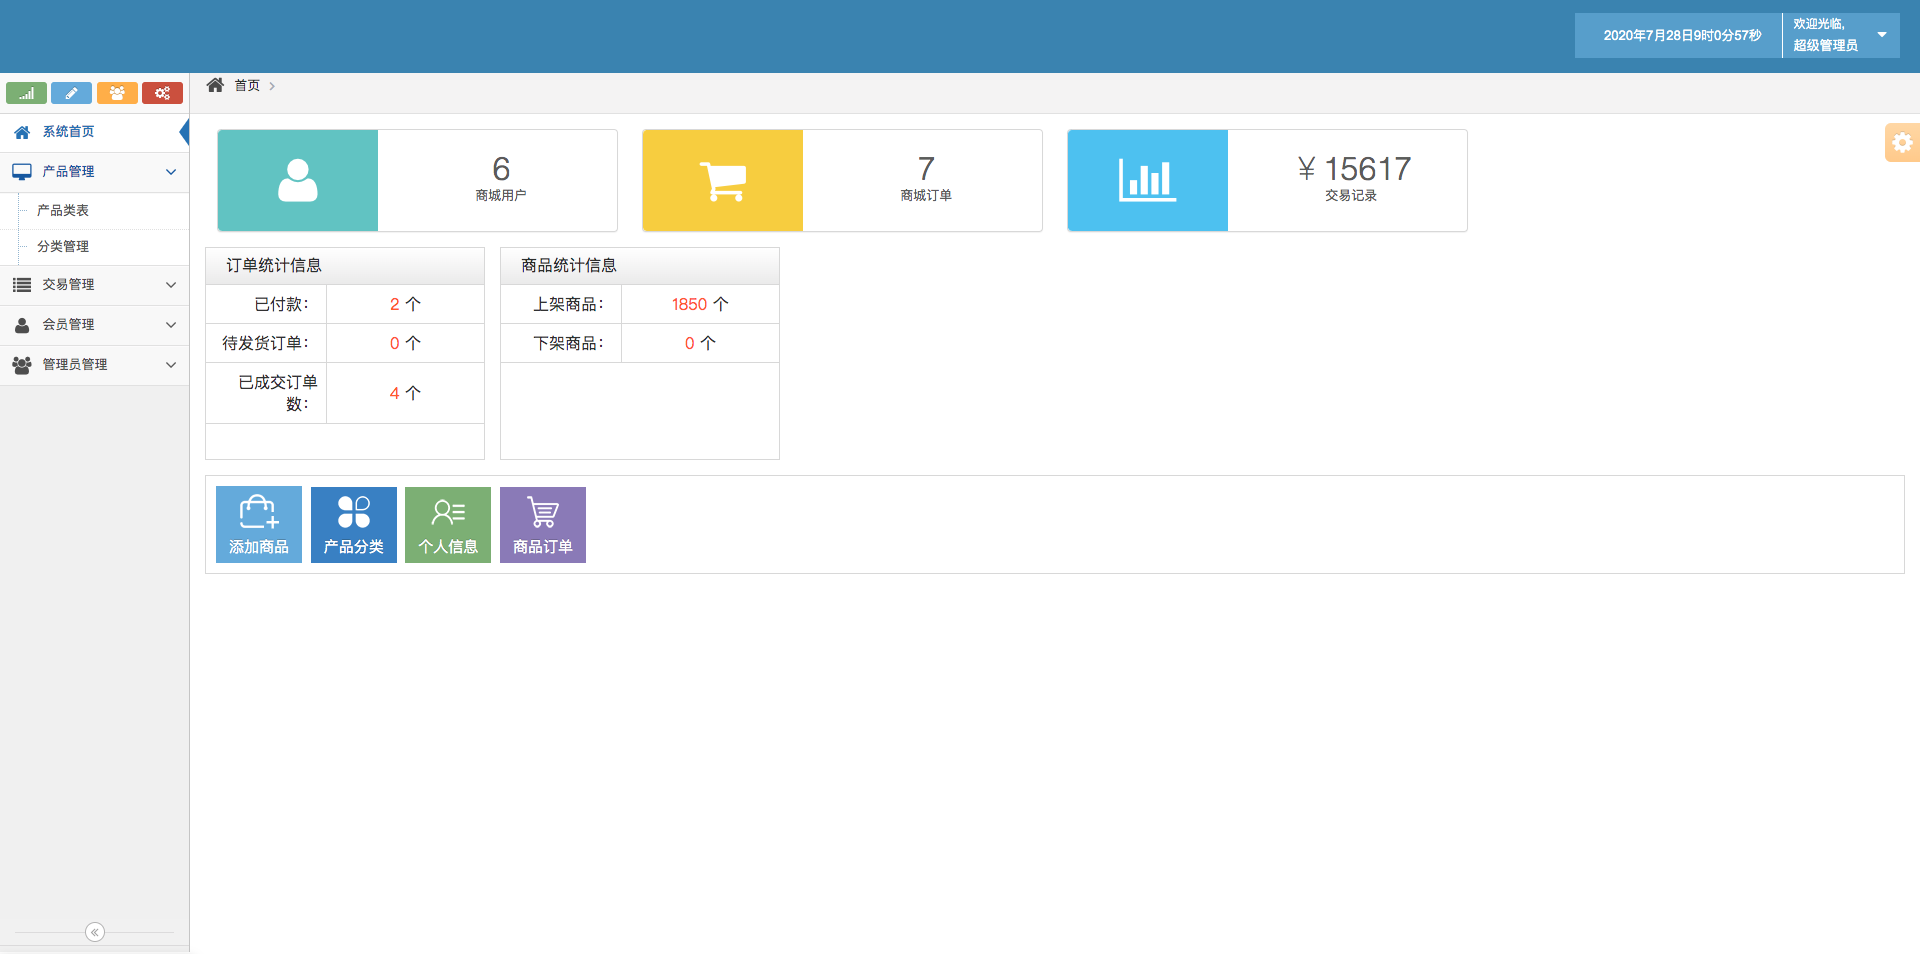Viewport: 1920px width, 954px height.
Task: Click the 商城用户 count 6
Action: [x=501, y=169]
